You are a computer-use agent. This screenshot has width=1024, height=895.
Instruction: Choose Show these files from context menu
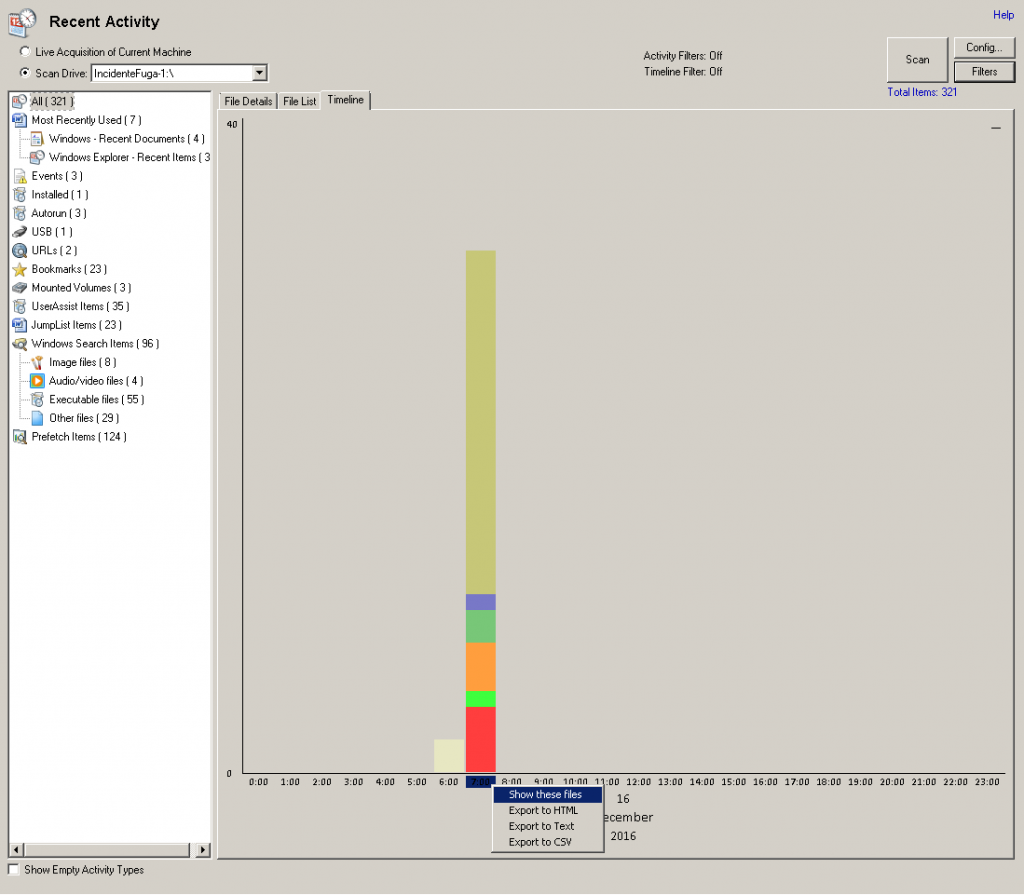[545, 794]
